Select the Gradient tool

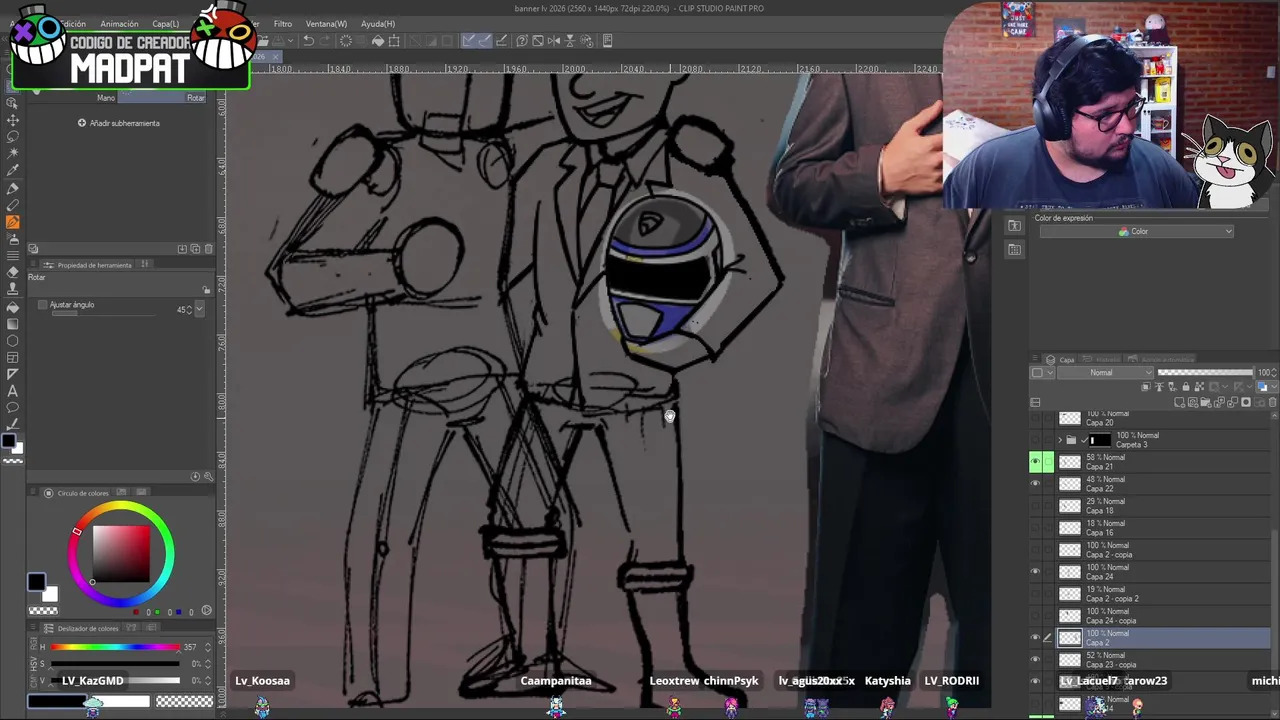[12, 324]
